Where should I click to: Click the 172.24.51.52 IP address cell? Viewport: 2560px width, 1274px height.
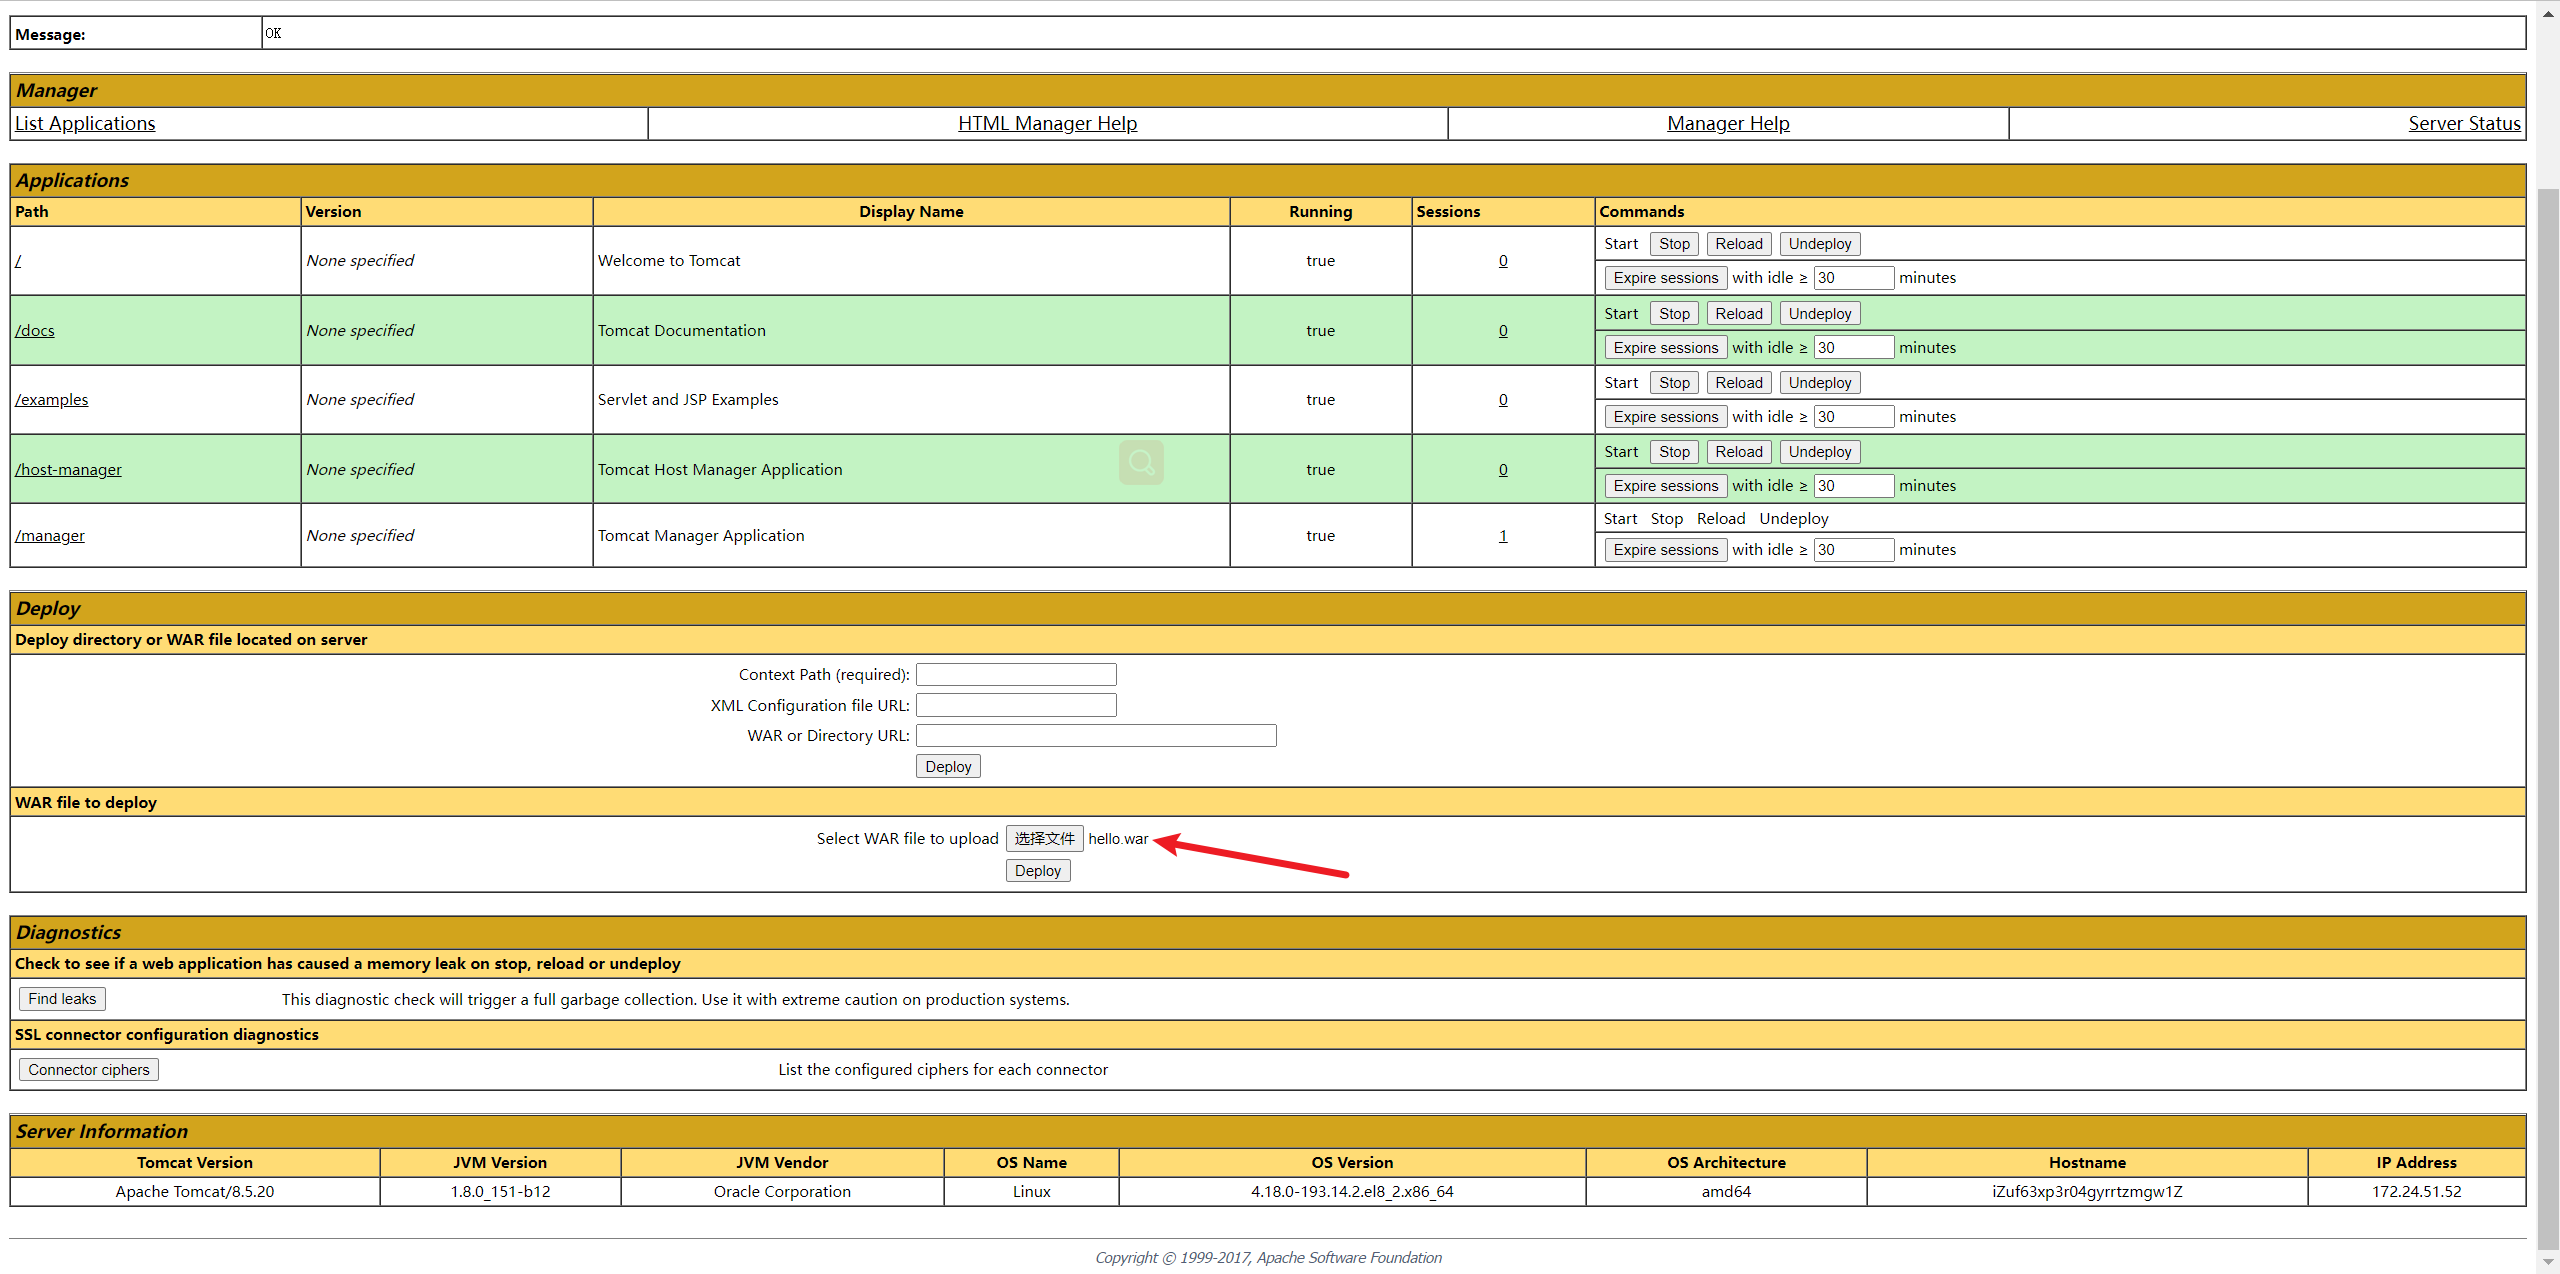coord(2416,1192)
